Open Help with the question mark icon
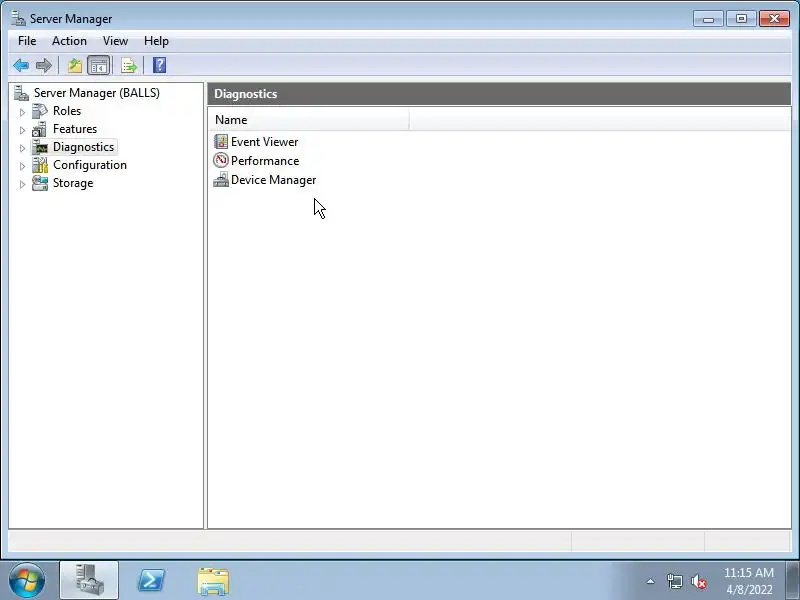The image size is (800, 600). click(159, 65)
